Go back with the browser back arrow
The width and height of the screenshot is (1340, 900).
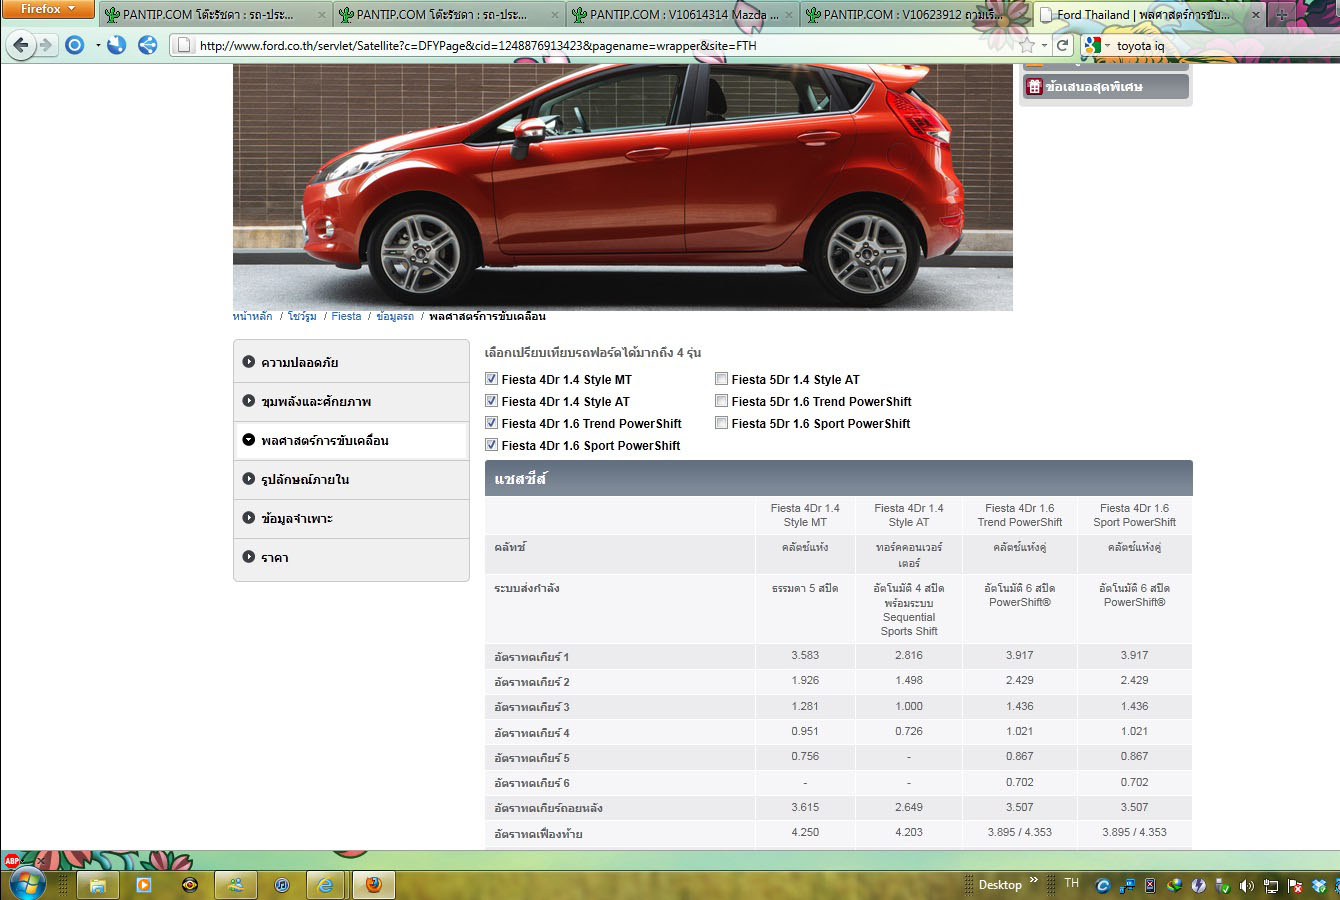coord(21,45)
